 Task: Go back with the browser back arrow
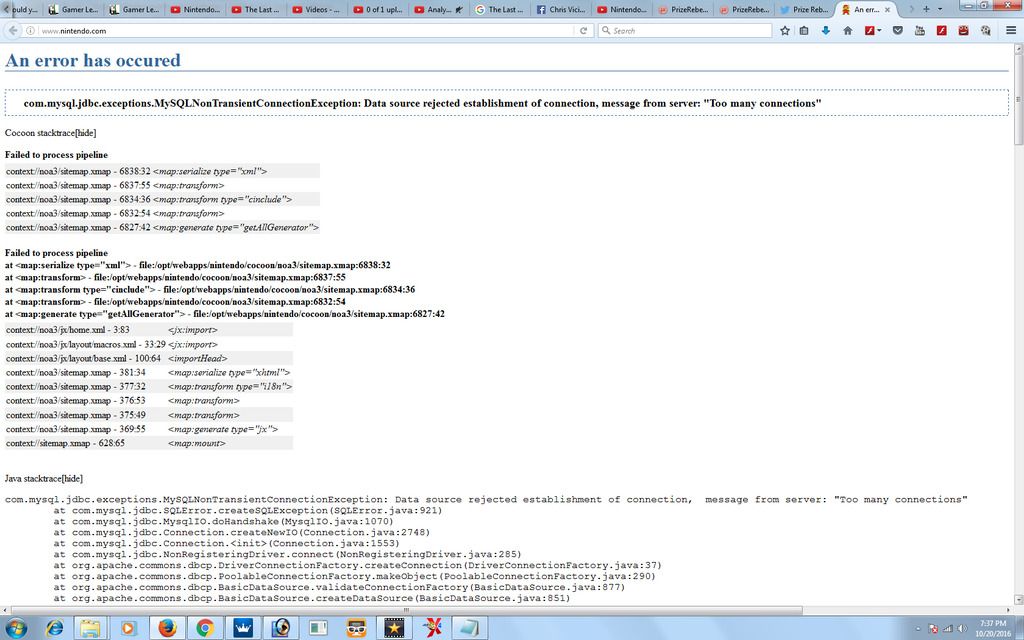point(13,31)
